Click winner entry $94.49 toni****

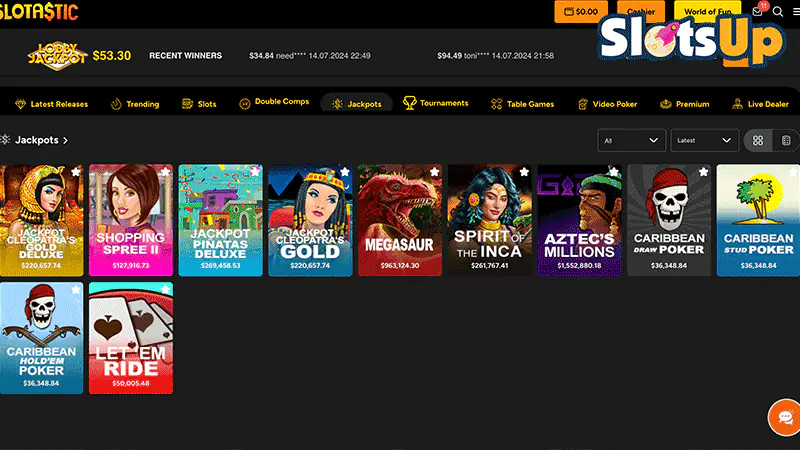(x=495, y=56)
